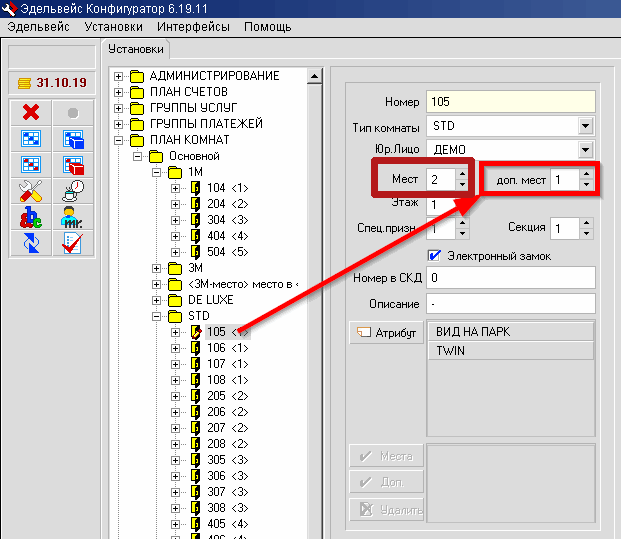Click the coffee cup with clock icon
This screenshot has width=621, height=539.
[72, 190]
